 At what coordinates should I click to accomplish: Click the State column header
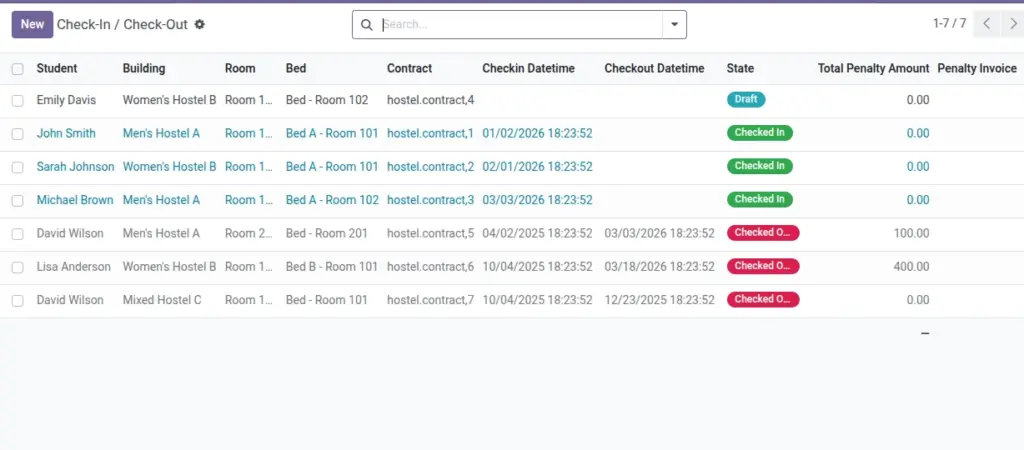pyautogui.click(x=740, y=68)
